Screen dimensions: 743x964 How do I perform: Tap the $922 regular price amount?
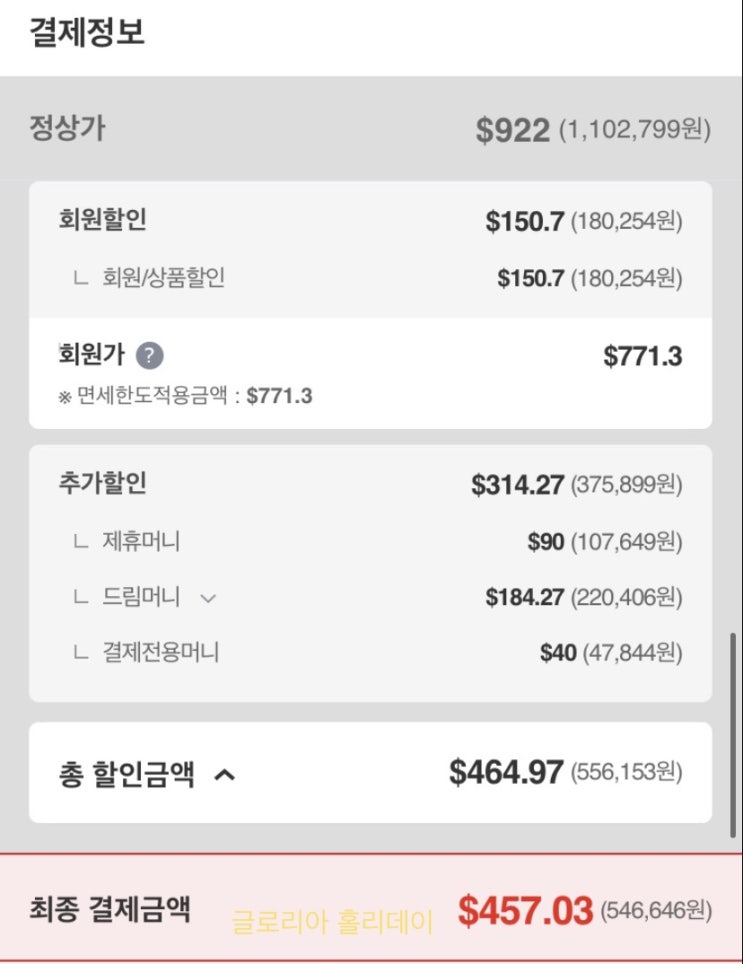pos(512,130)
